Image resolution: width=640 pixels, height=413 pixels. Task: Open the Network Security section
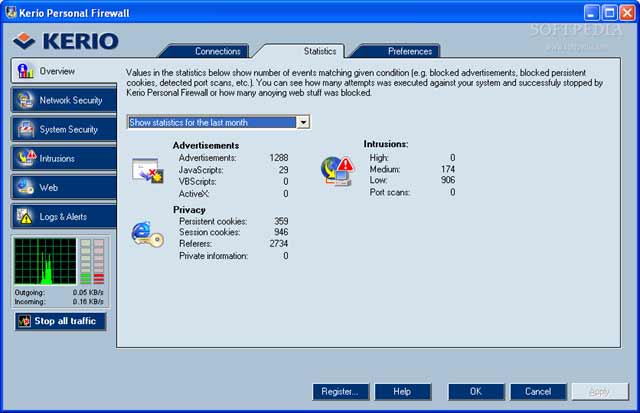[x=64, y=100]
